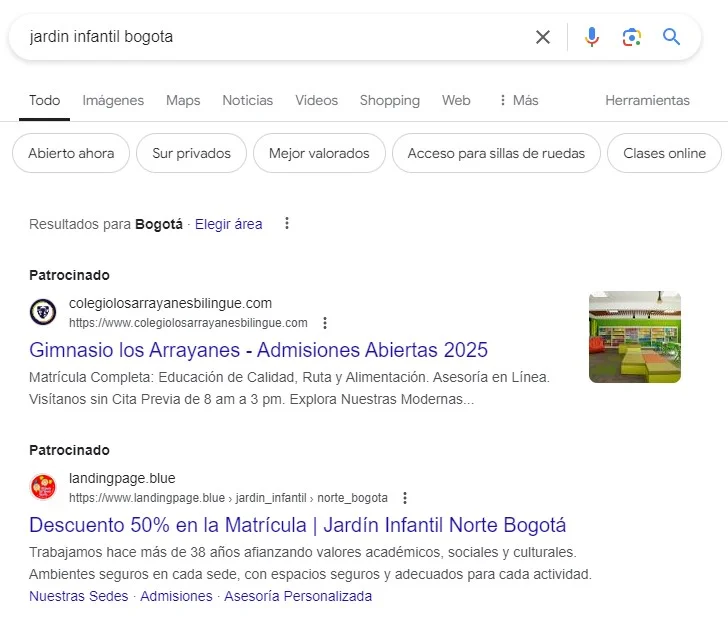
Task: Switch to the Web tab
Action: [456, 100]
